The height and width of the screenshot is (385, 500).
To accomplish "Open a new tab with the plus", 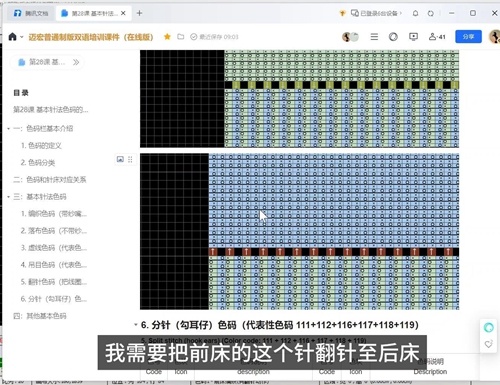I will pos(139,13).
